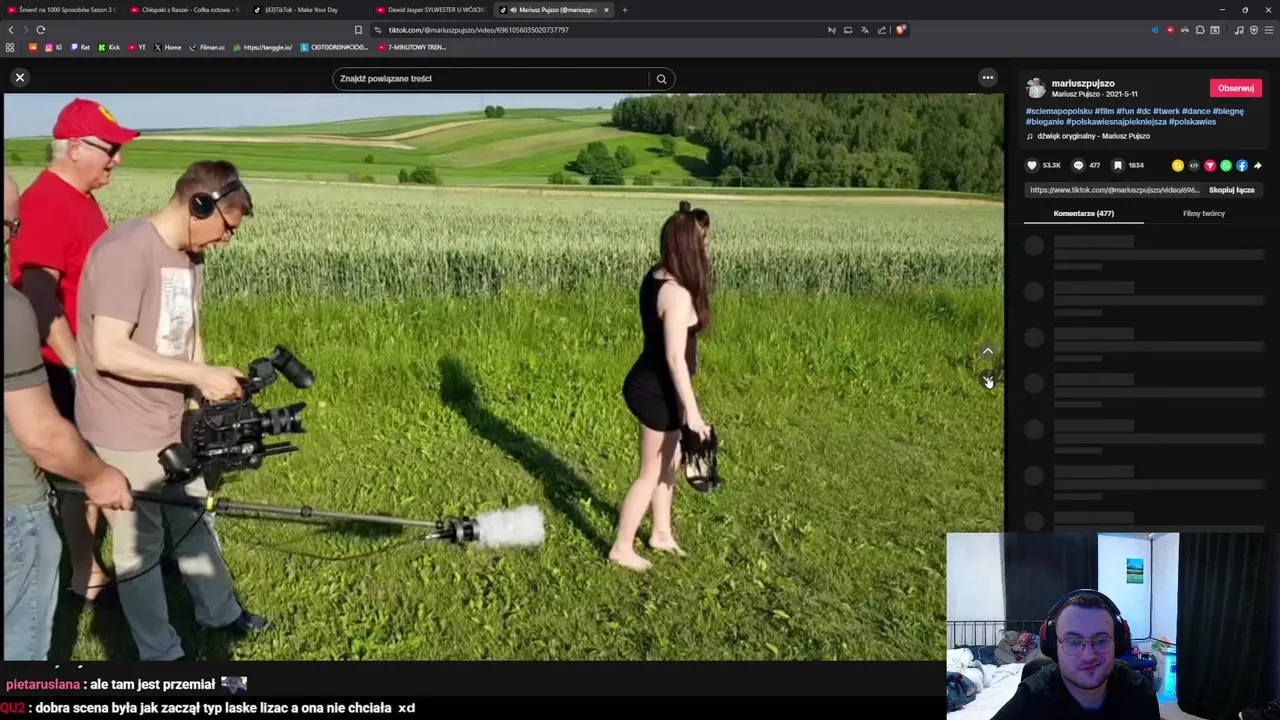This screenshot has height=720, width=1280.
Task: Open sidebar panel icon in toolbar
Action: pyautogui.click(x=1215, y=30)
